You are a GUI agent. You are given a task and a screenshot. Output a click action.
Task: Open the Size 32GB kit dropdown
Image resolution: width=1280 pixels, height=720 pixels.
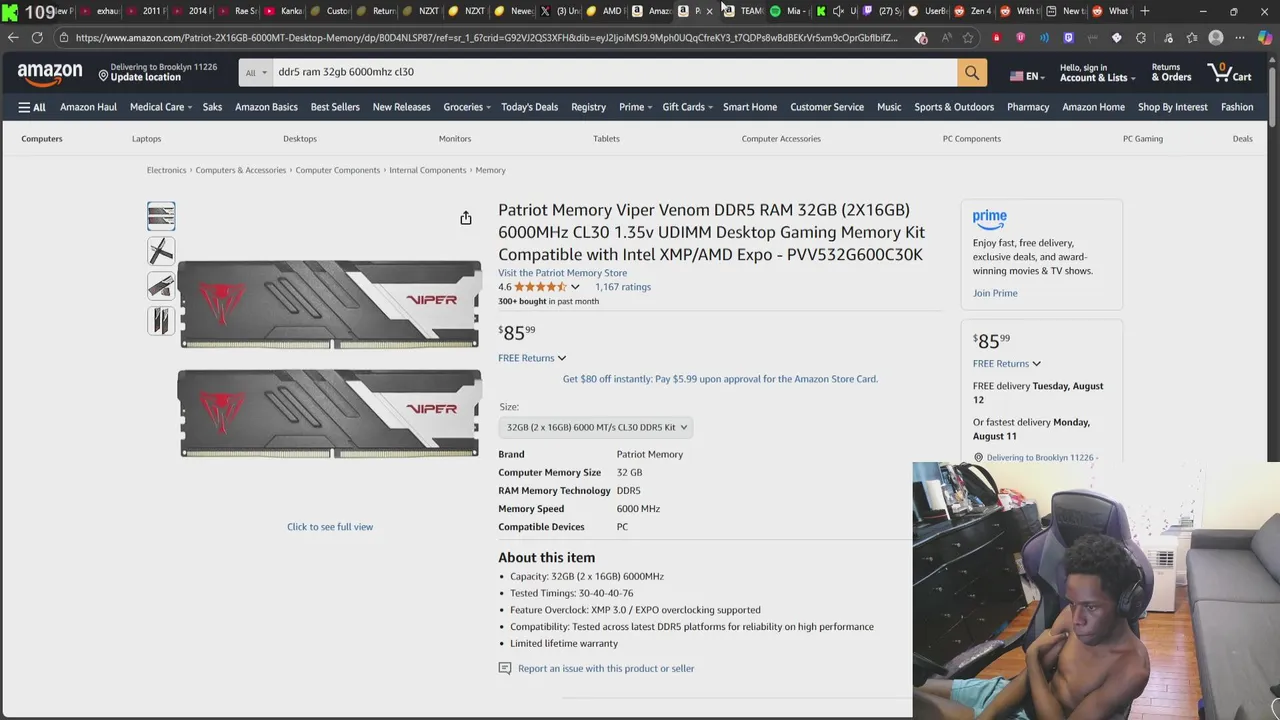(x=596, y=427)
